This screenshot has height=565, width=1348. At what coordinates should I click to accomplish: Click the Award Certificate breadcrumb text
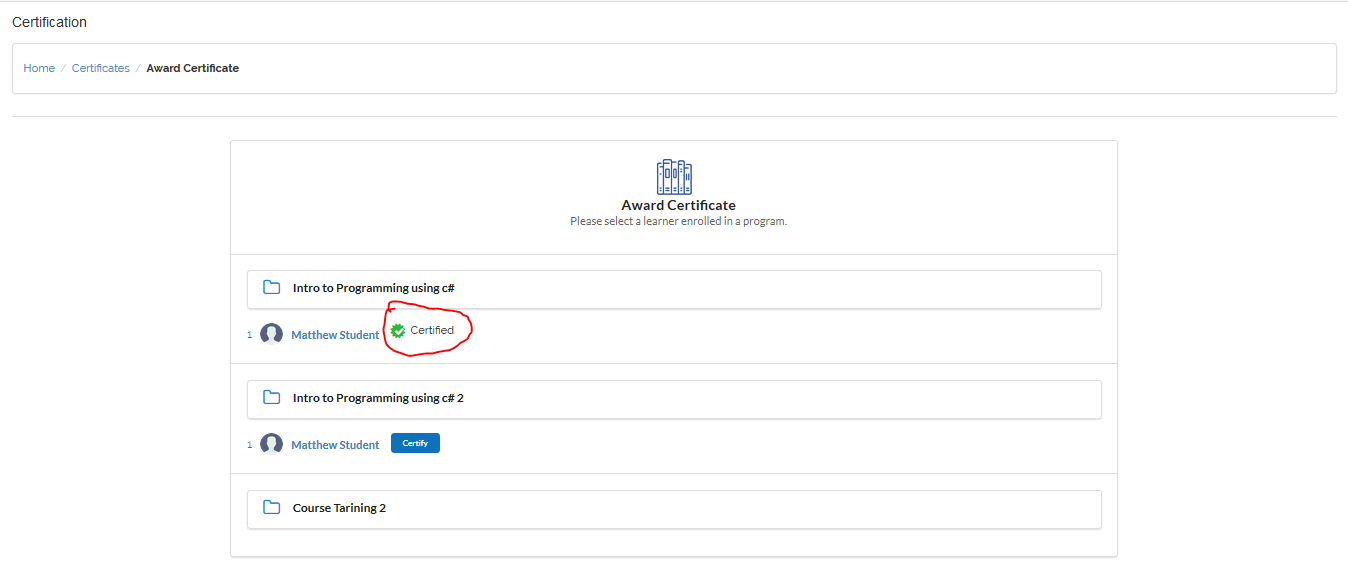click(193, 68)
